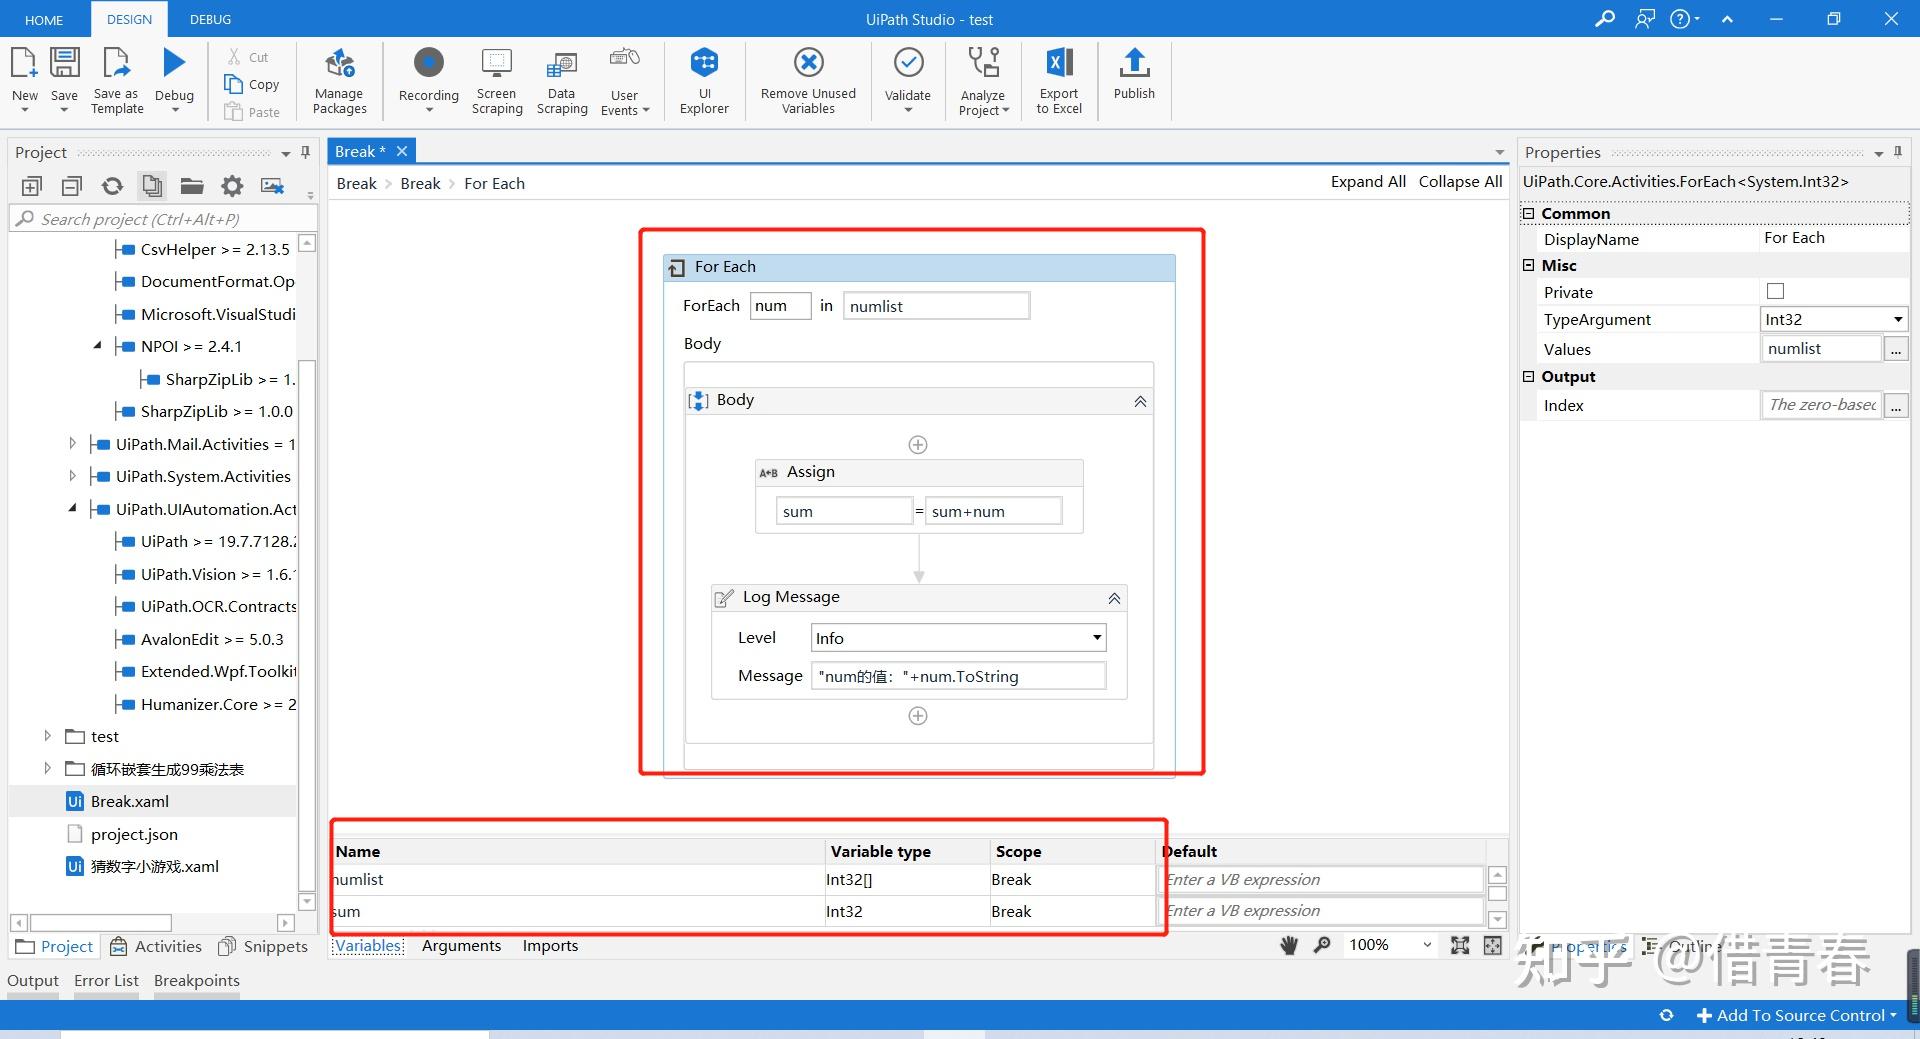Export workflow to Excel
This screenshot has height=1039, width=1920.
point(1059,81)
